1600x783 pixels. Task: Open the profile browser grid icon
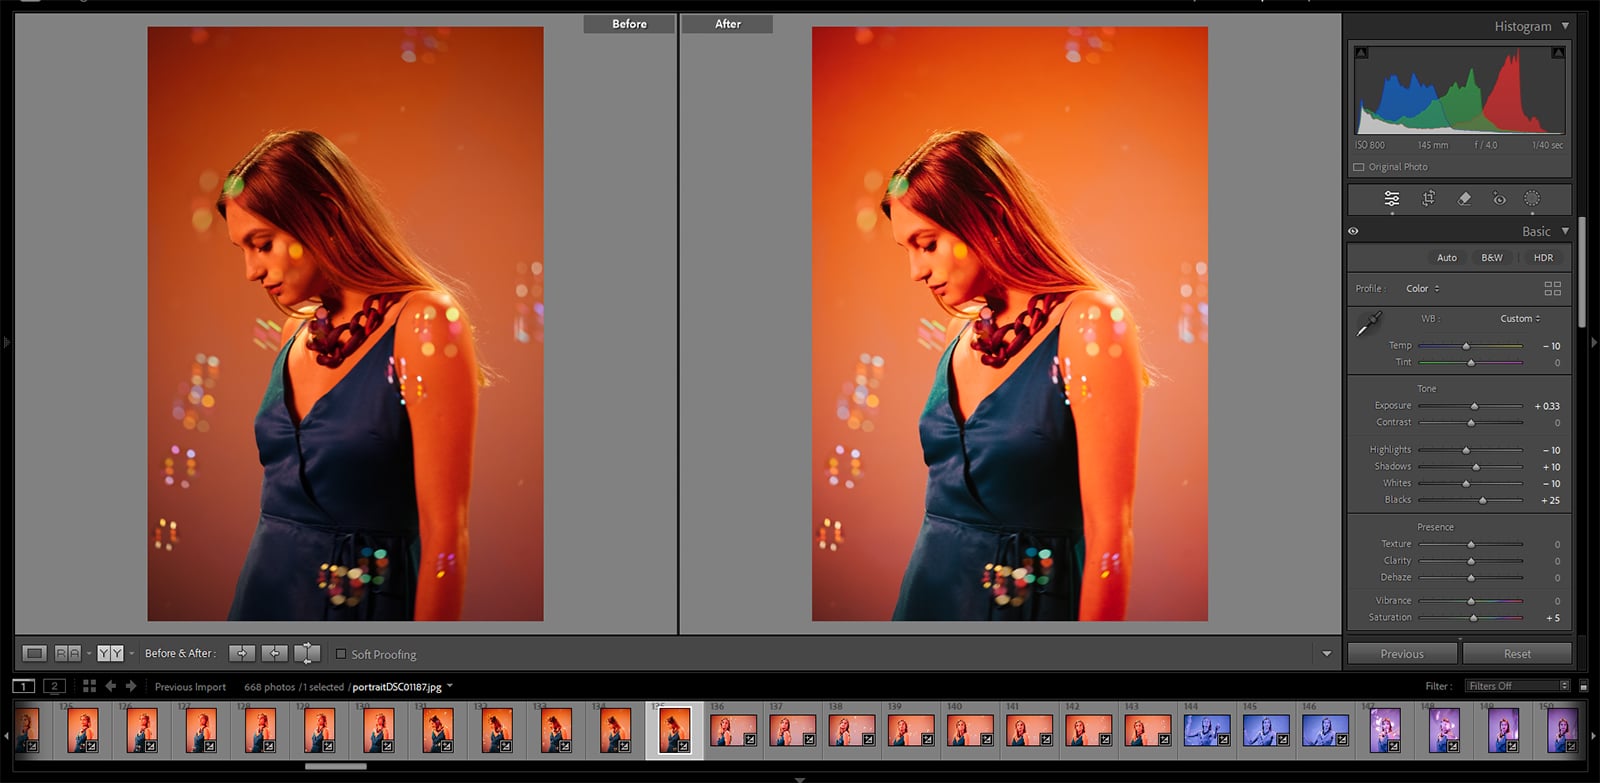1552,288
